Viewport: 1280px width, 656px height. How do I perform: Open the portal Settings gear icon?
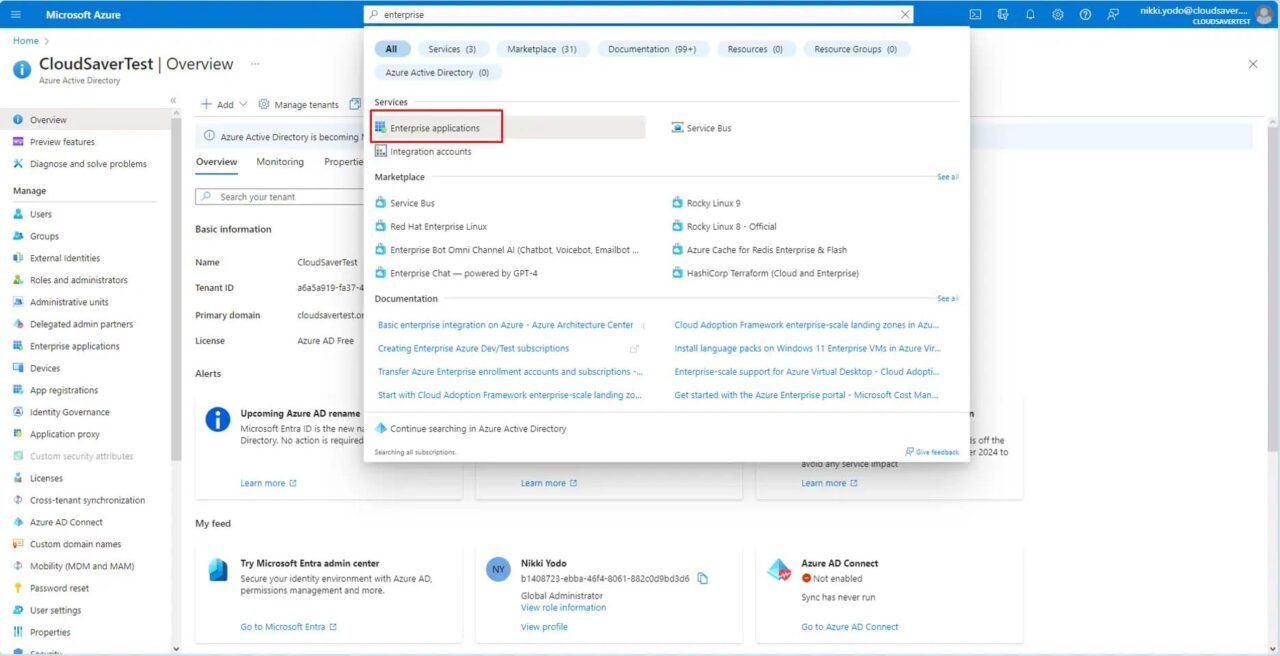(1058, 14)
